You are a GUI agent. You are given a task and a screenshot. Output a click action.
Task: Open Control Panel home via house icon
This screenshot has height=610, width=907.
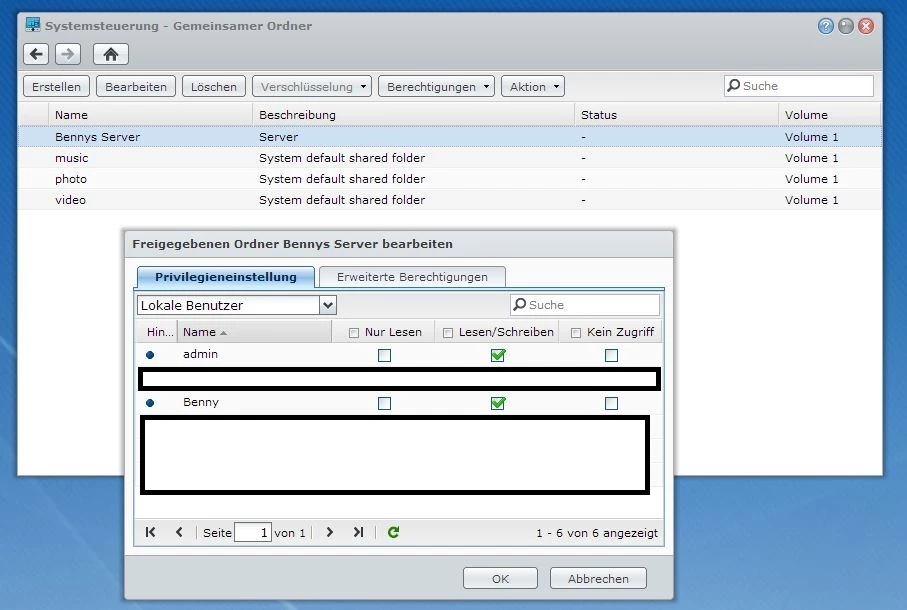coord(110,54)
